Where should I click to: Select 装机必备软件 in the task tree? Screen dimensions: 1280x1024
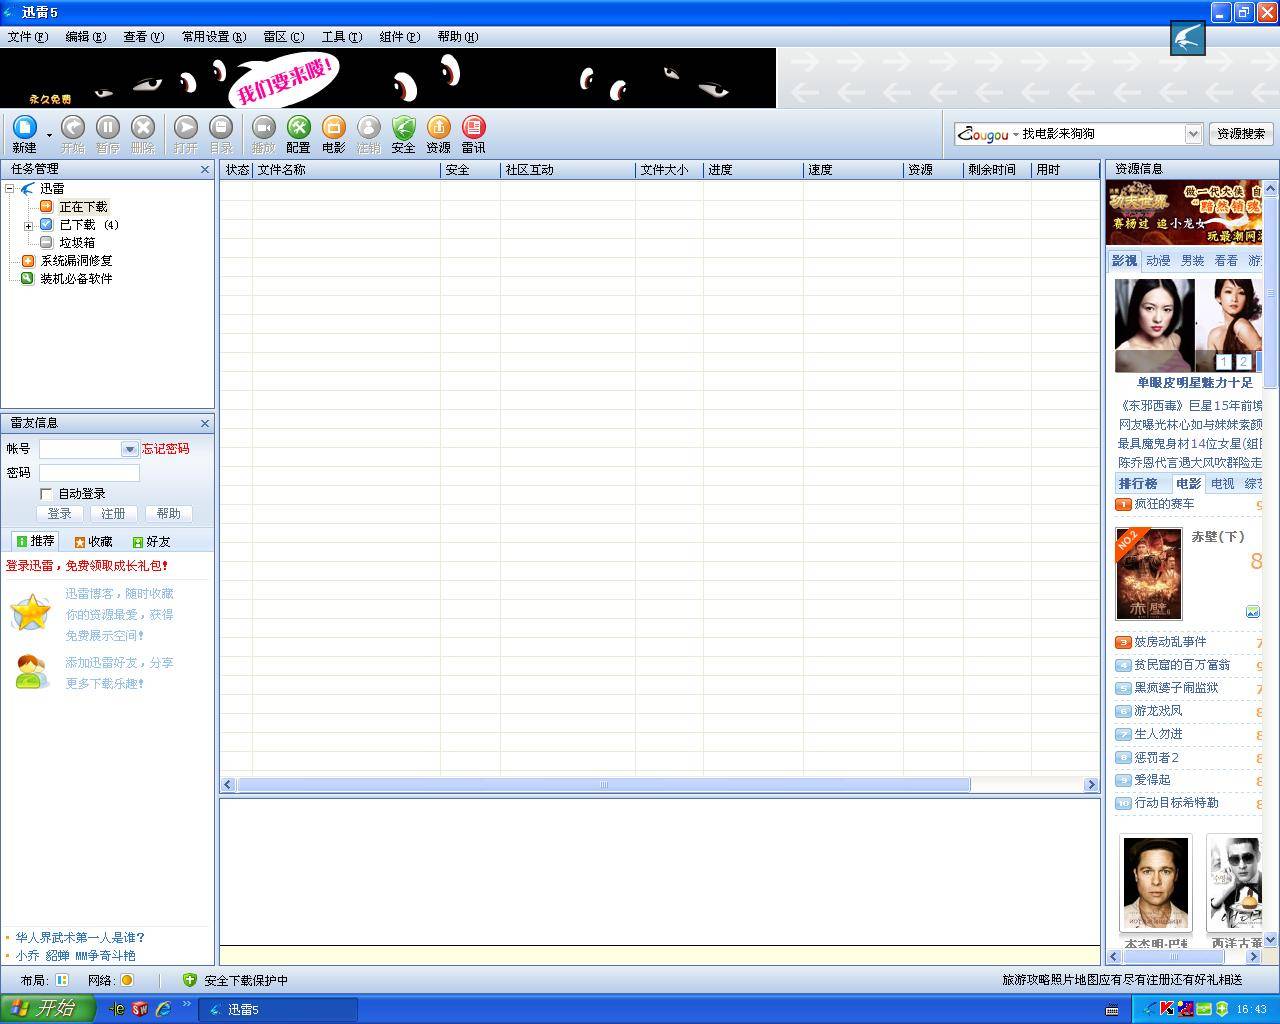(76, 279)
